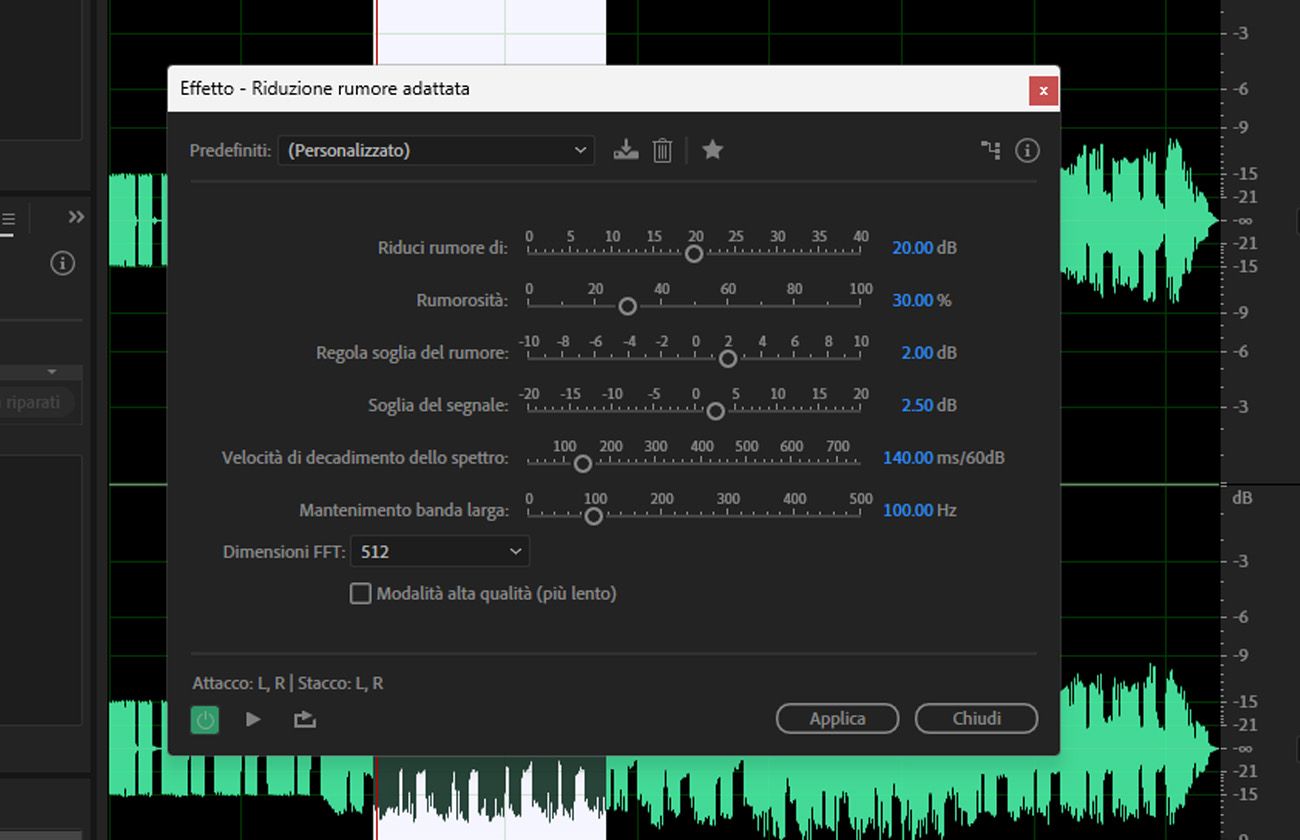The width and height of the screenshot is (1300, 840).
Task: Click the Soglia del segnale slider handle
Action: (x=715, y=411)
